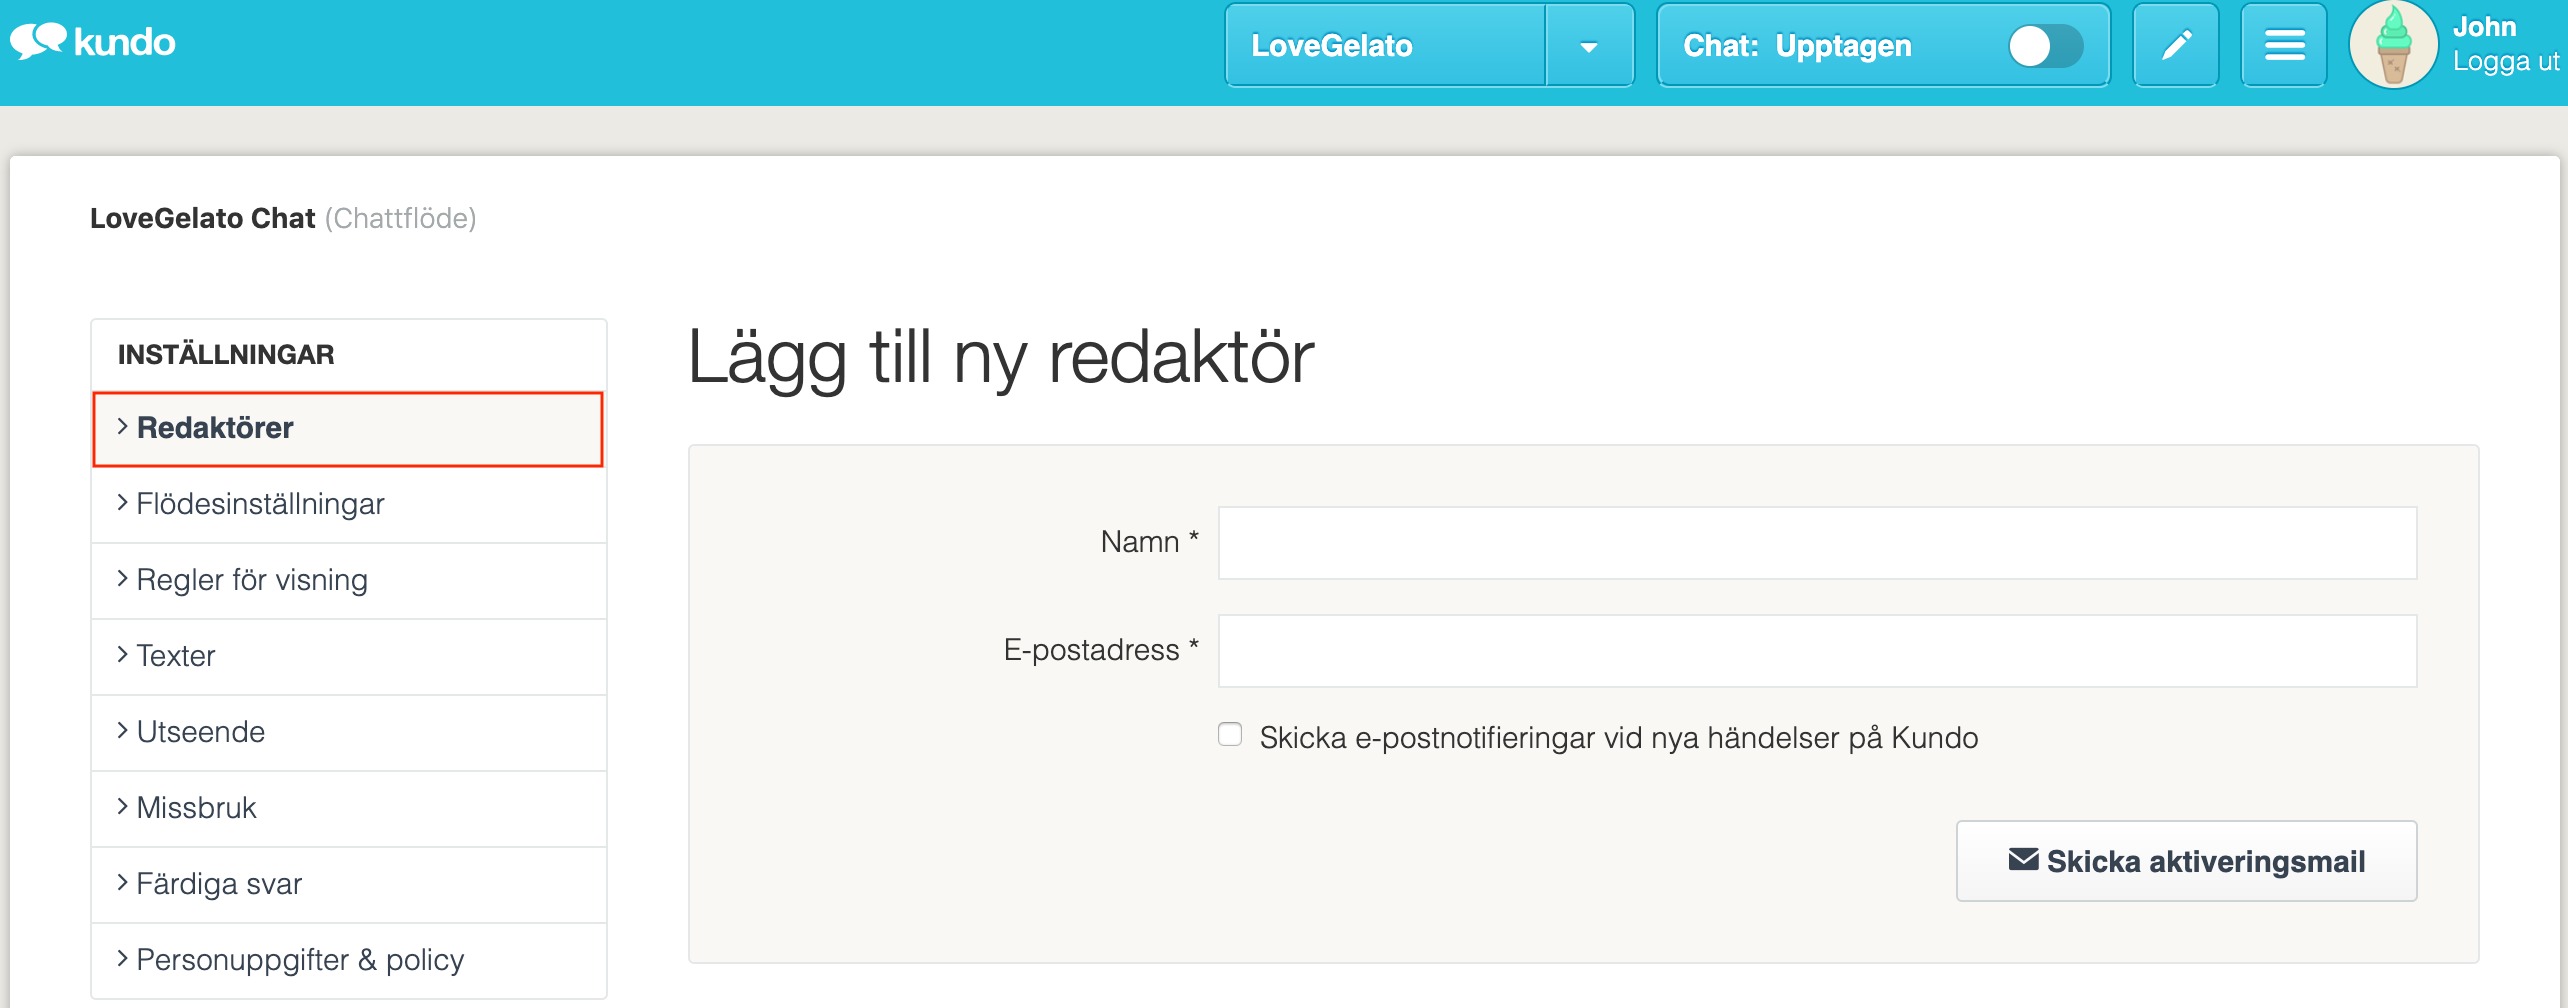Click the Logga ut link

2505,62
